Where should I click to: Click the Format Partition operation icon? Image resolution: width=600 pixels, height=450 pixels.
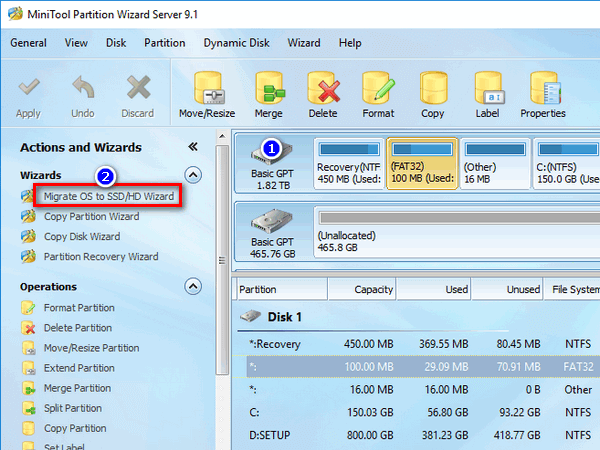click(29, 308)
